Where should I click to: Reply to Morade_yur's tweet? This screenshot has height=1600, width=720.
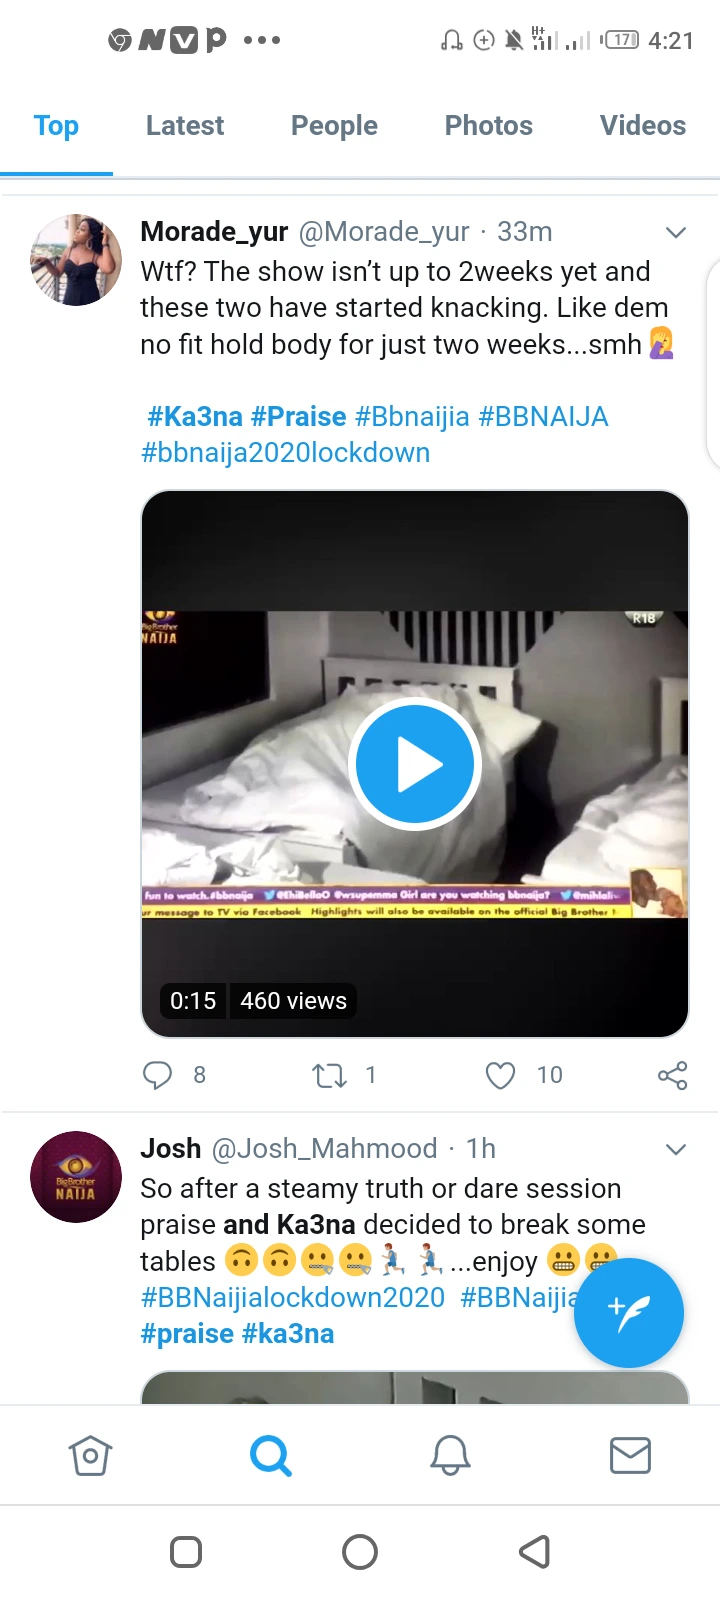click(158, 1075)
